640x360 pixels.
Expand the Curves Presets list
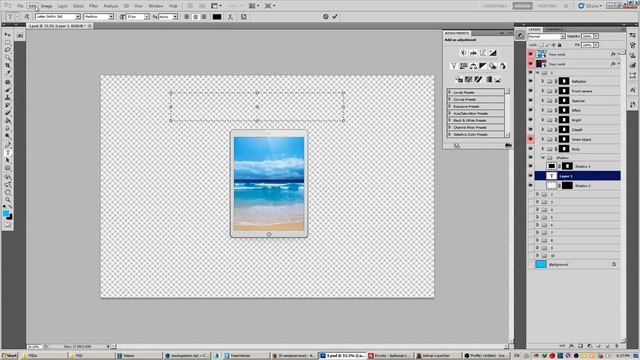point(450,100)
